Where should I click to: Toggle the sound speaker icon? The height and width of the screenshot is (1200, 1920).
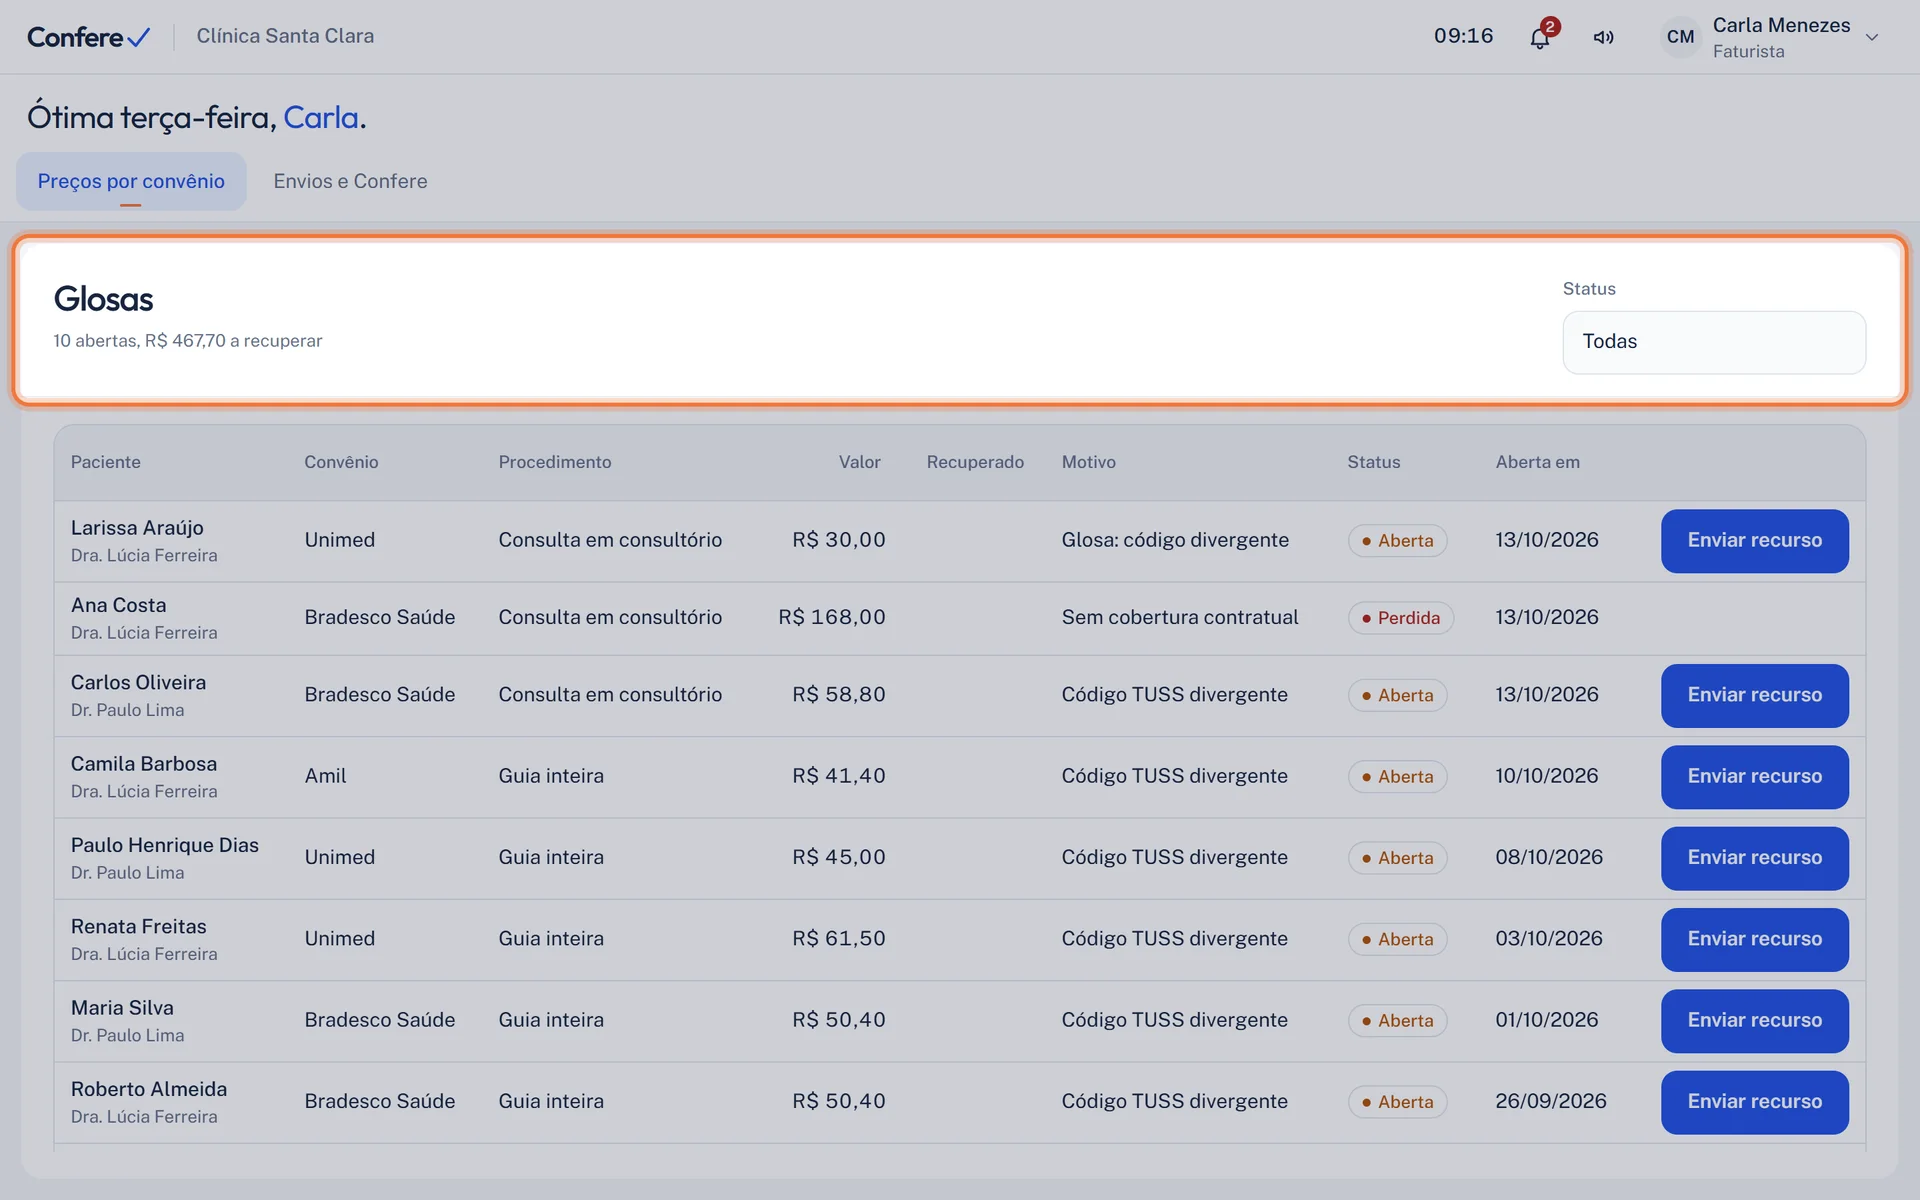click(1603, 37)
